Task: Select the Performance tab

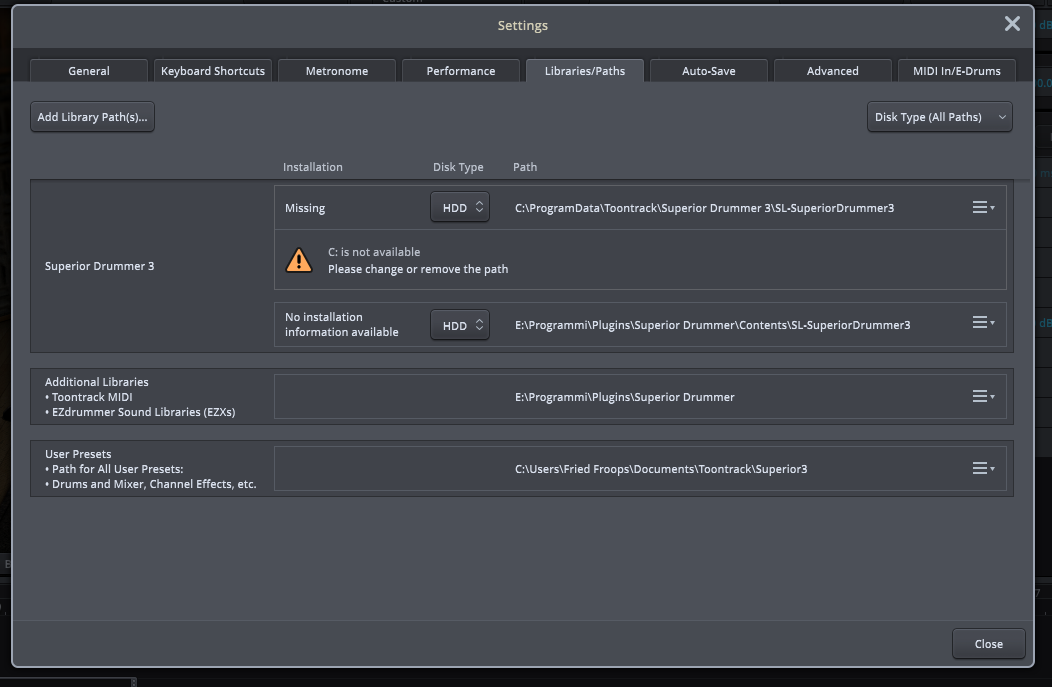Action: coord(461,70)
